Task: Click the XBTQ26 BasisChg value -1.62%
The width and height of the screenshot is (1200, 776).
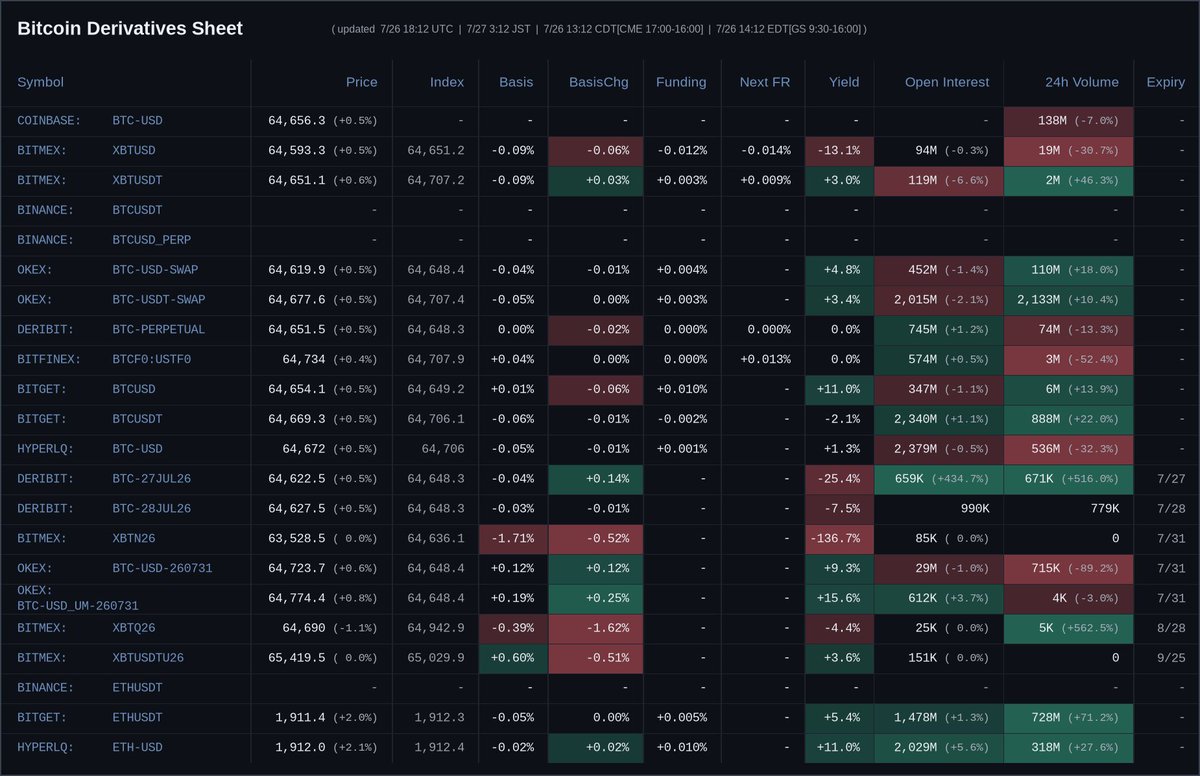Action: coord(608,628)
